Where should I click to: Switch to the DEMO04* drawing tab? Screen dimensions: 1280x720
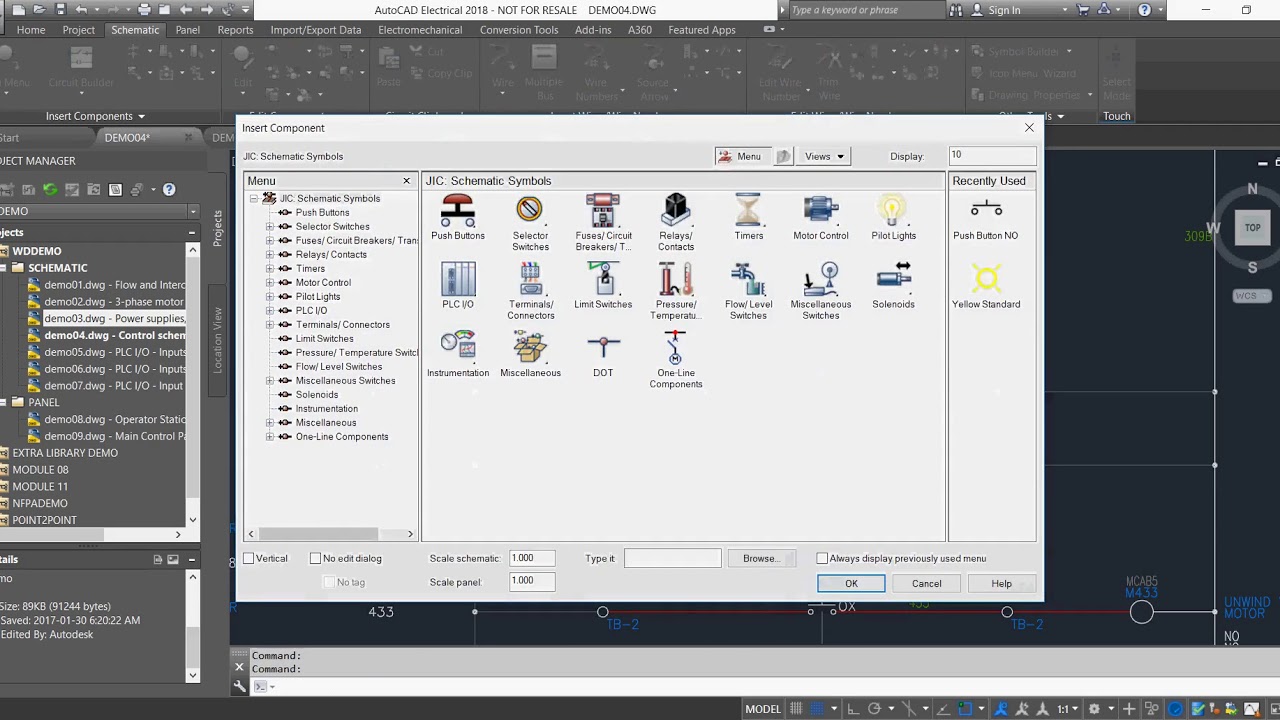[127, 138]
